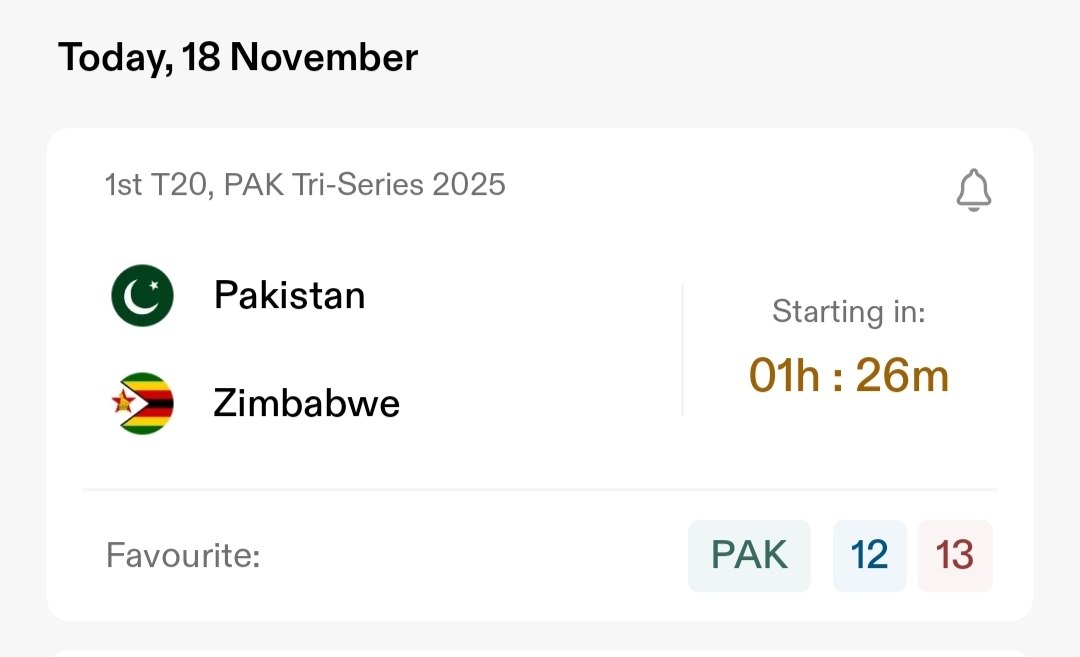
Task: Select the "Today, 18 November" date header
Action: coord(238,57)
